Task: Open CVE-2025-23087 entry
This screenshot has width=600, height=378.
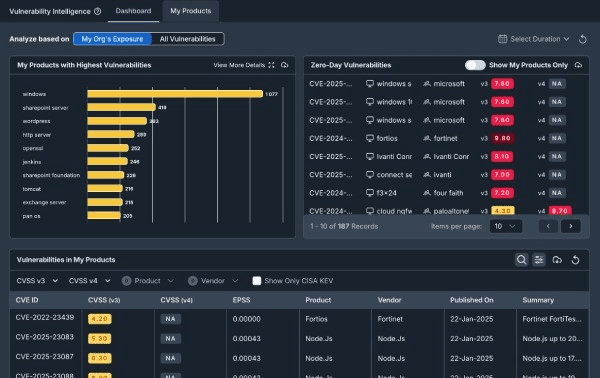Action: pyautogui.click(x=45, y=357)
